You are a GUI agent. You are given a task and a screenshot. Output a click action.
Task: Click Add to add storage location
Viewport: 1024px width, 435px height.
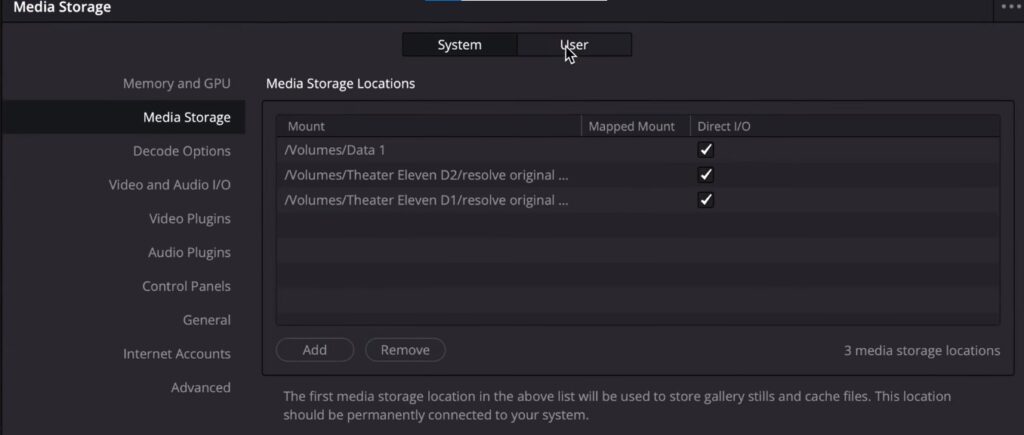click(315, 350)
